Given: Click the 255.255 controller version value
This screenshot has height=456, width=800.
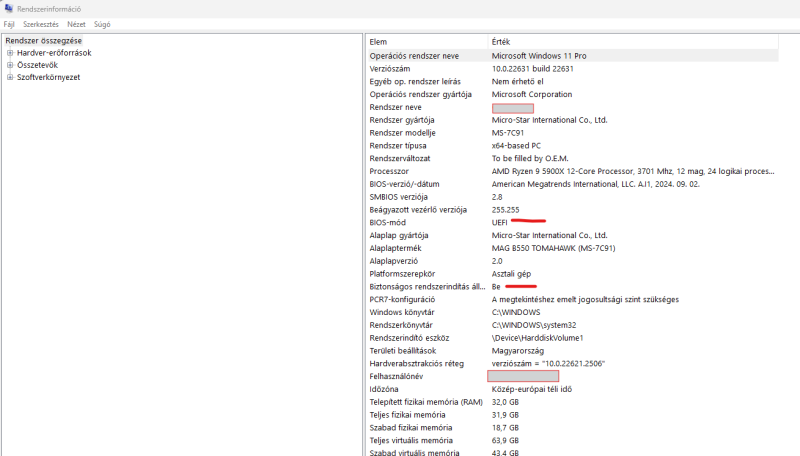Looking at the screenshot, I should 505,210.
